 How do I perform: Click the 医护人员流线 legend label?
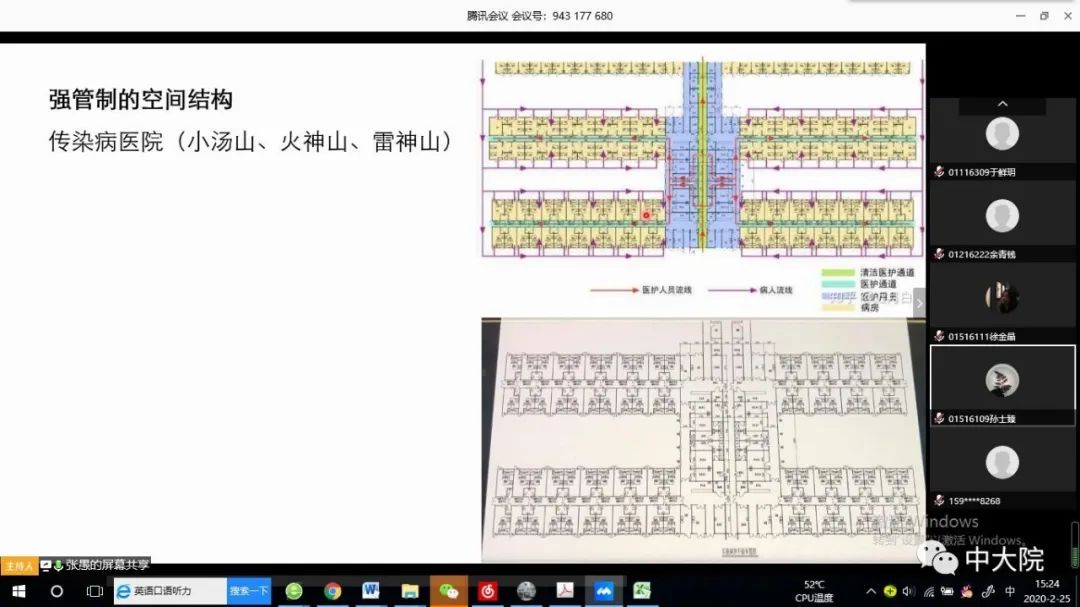tap(667, 290)
